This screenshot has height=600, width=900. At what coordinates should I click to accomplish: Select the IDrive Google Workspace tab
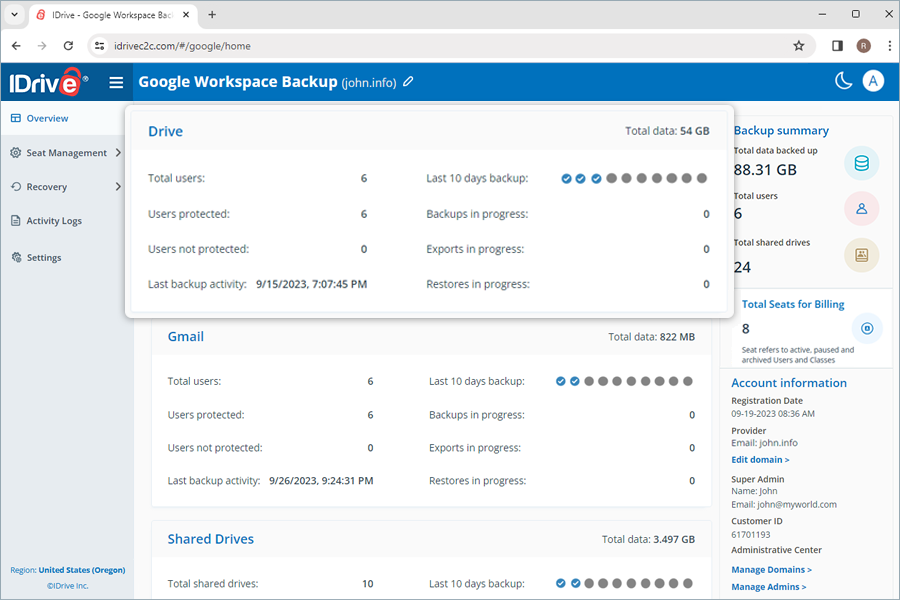pos(112,15)
